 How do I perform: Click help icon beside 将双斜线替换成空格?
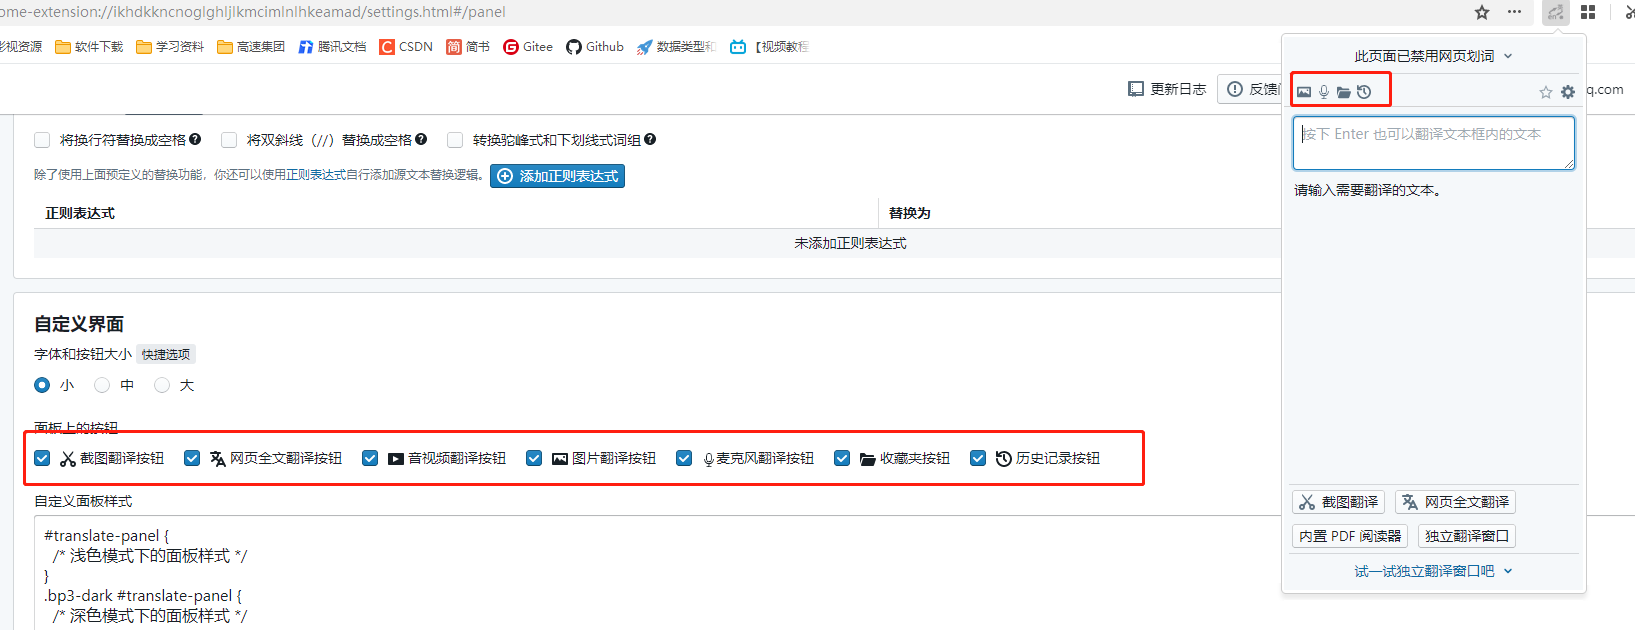[x=421, y=139]
